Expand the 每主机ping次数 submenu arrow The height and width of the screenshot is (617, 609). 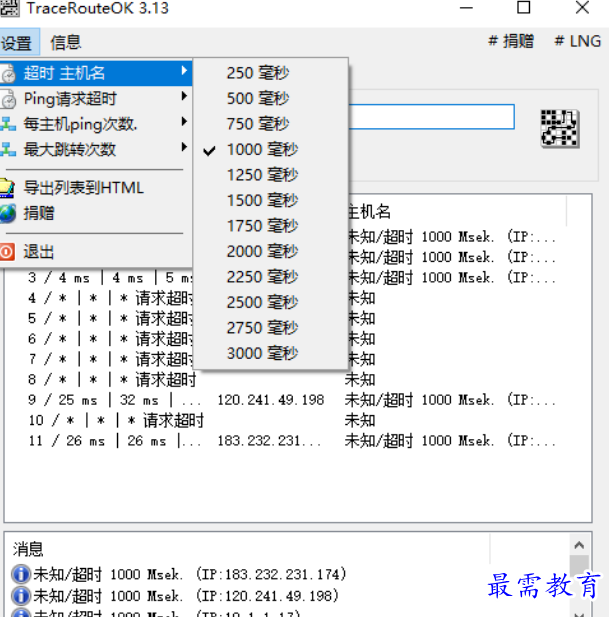(184, 121)
